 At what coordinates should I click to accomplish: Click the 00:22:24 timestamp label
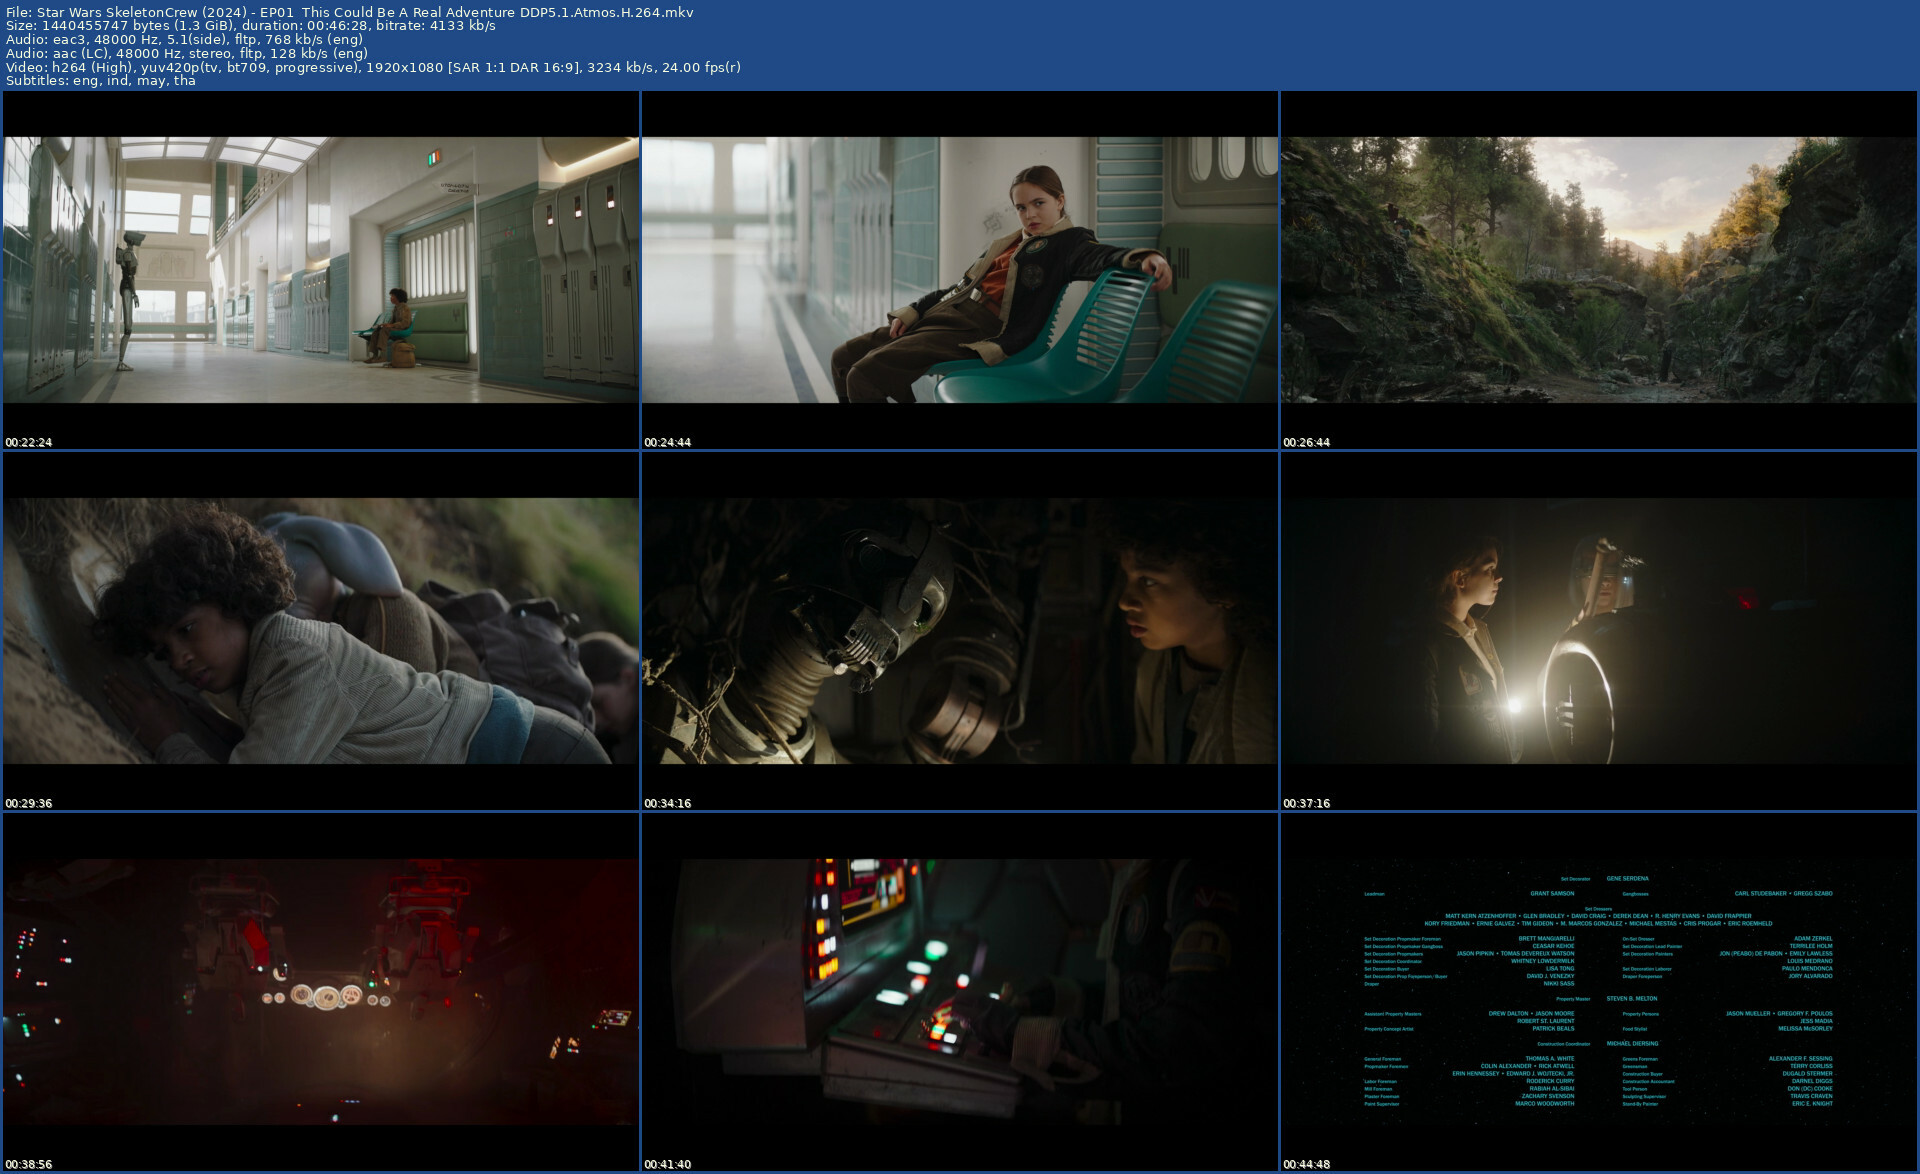point(29,442)
